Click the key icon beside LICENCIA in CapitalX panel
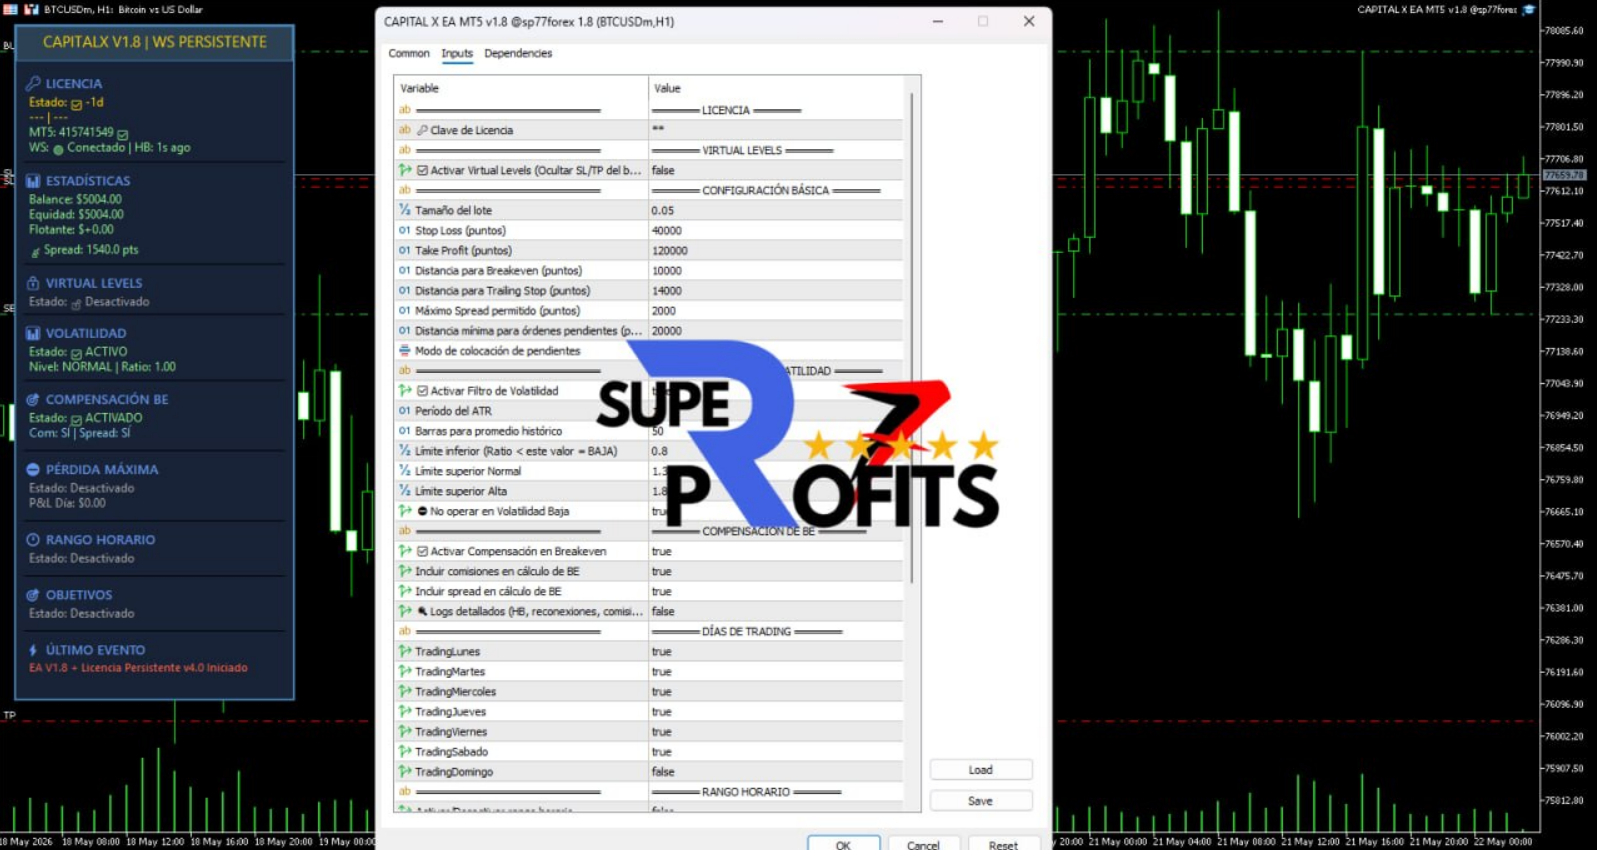 33,83
